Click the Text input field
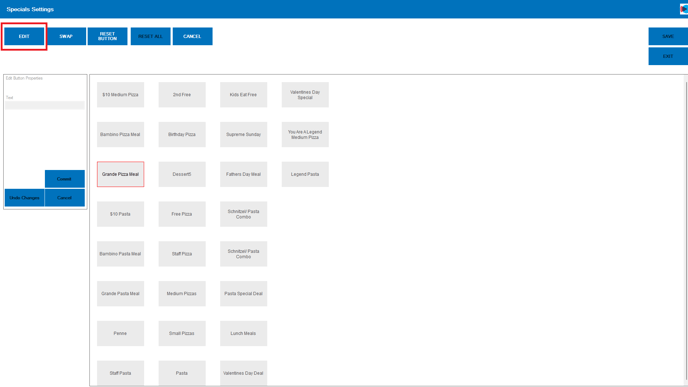 [x=45, y=105]
